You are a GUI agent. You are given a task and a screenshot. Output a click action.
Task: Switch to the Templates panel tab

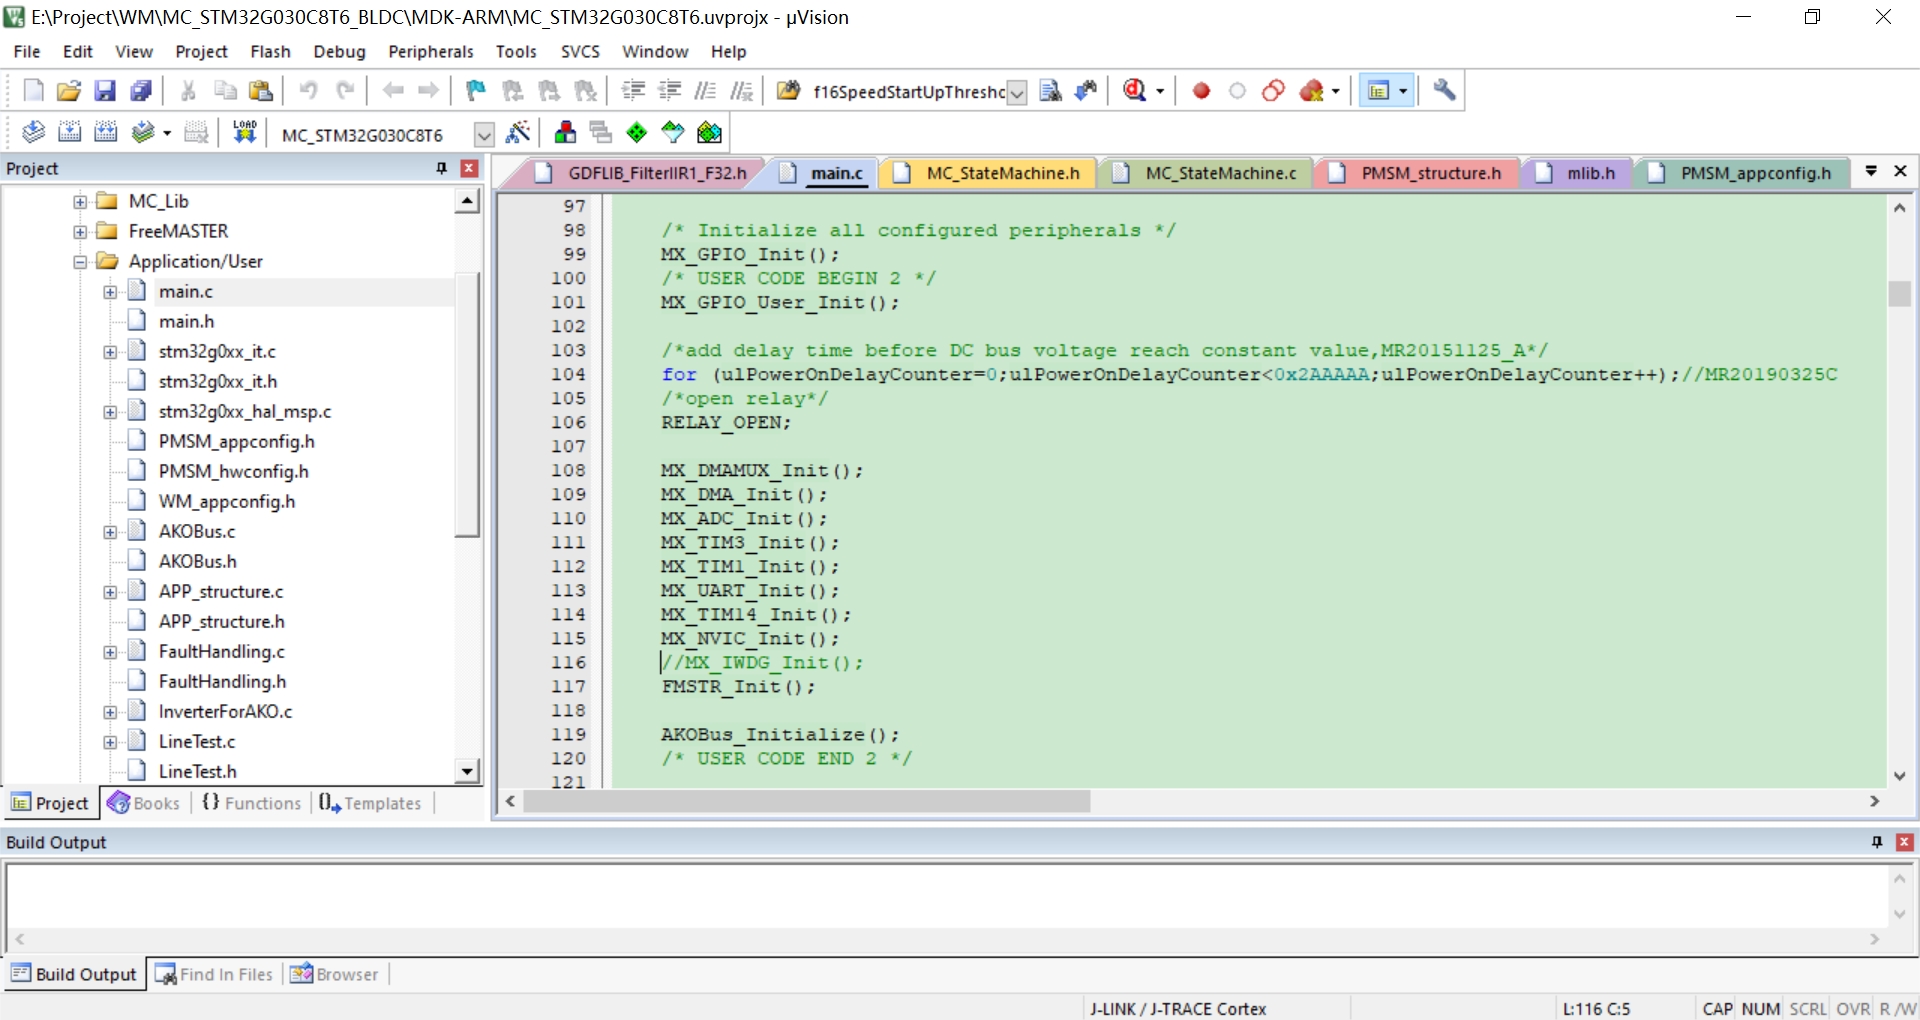(370, 803)
